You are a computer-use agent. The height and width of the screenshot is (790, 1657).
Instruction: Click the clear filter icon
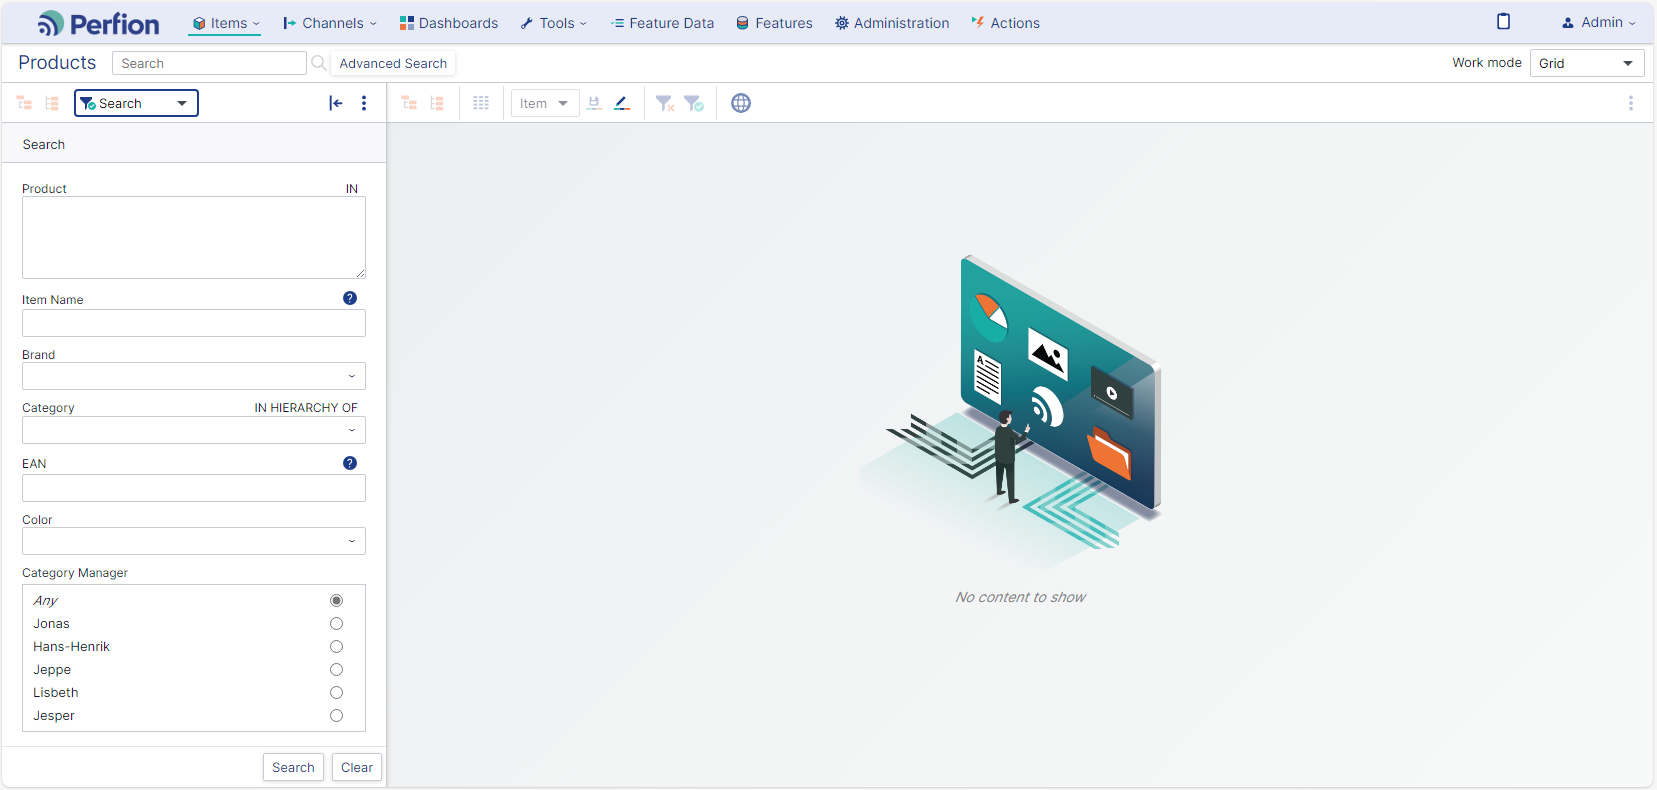tap(665, 103)
